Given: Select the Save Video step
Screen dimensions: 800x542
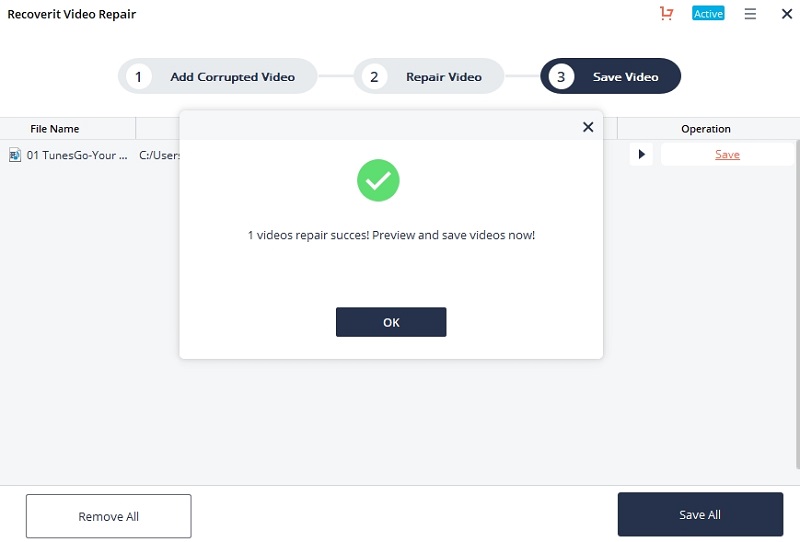Looking at the screenshot, I should [610, 77].
